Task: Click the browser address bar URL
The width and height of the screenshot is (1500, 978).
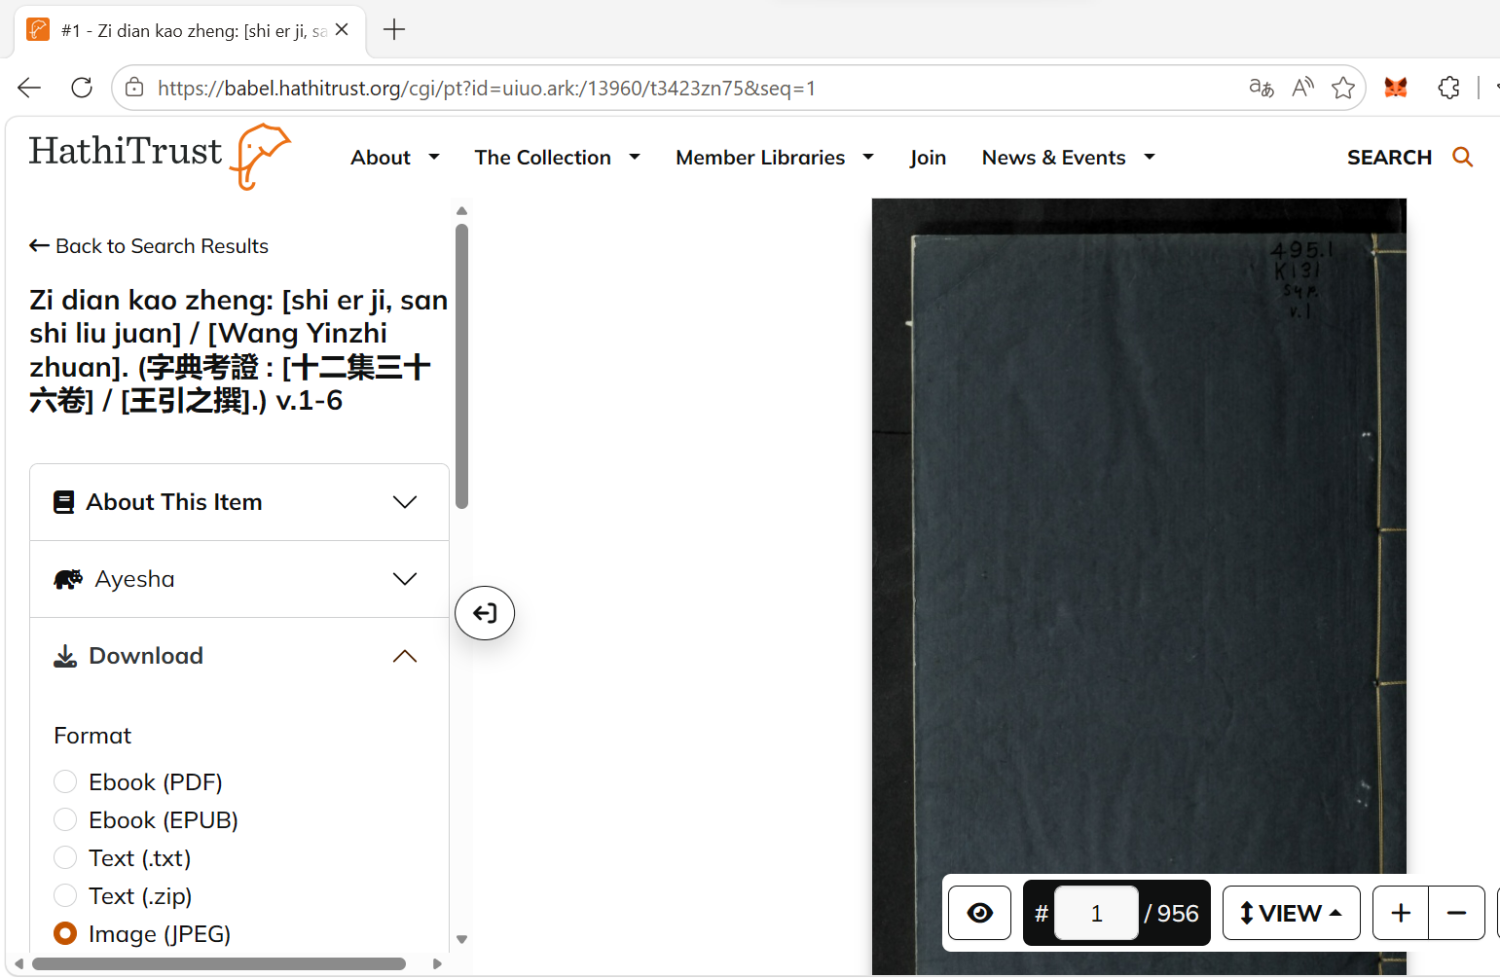Action: tap(487, 88)
